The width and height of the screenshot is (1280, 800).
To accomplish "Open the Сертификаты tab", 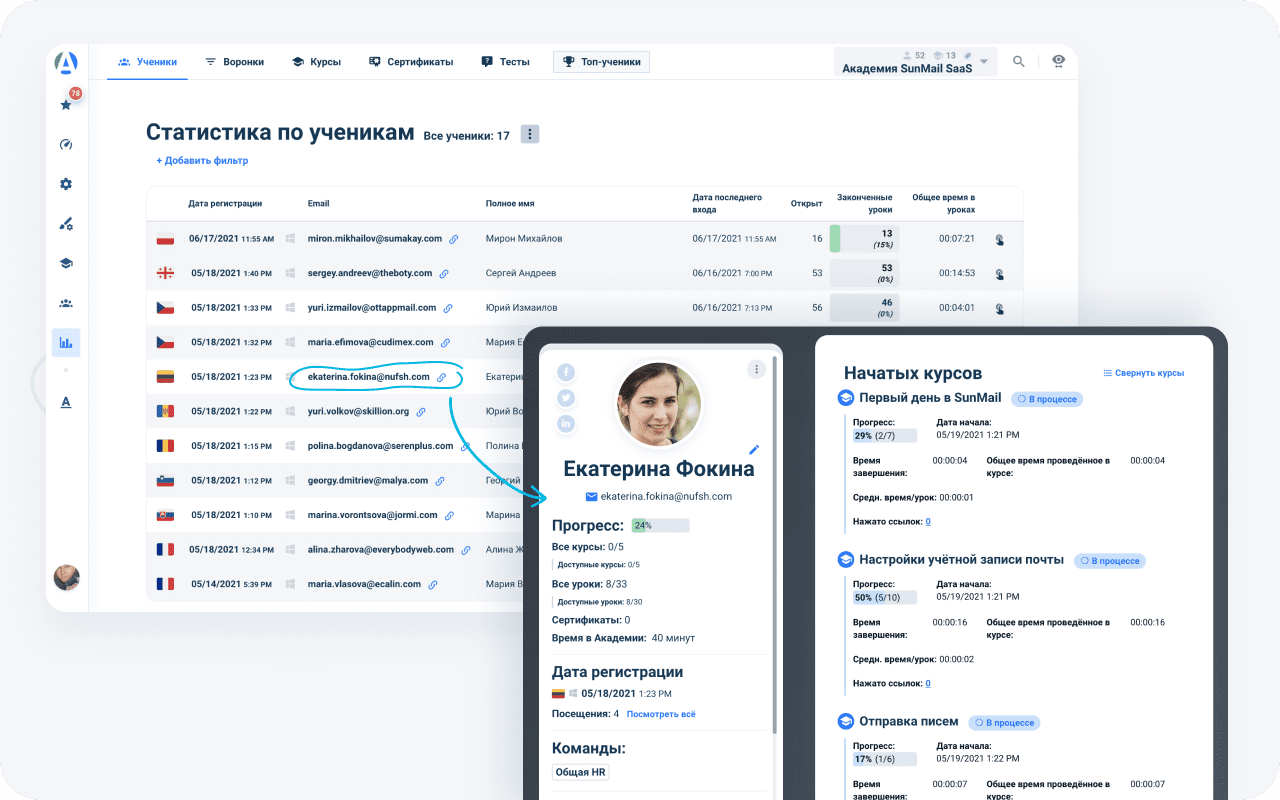I will 411,62.
